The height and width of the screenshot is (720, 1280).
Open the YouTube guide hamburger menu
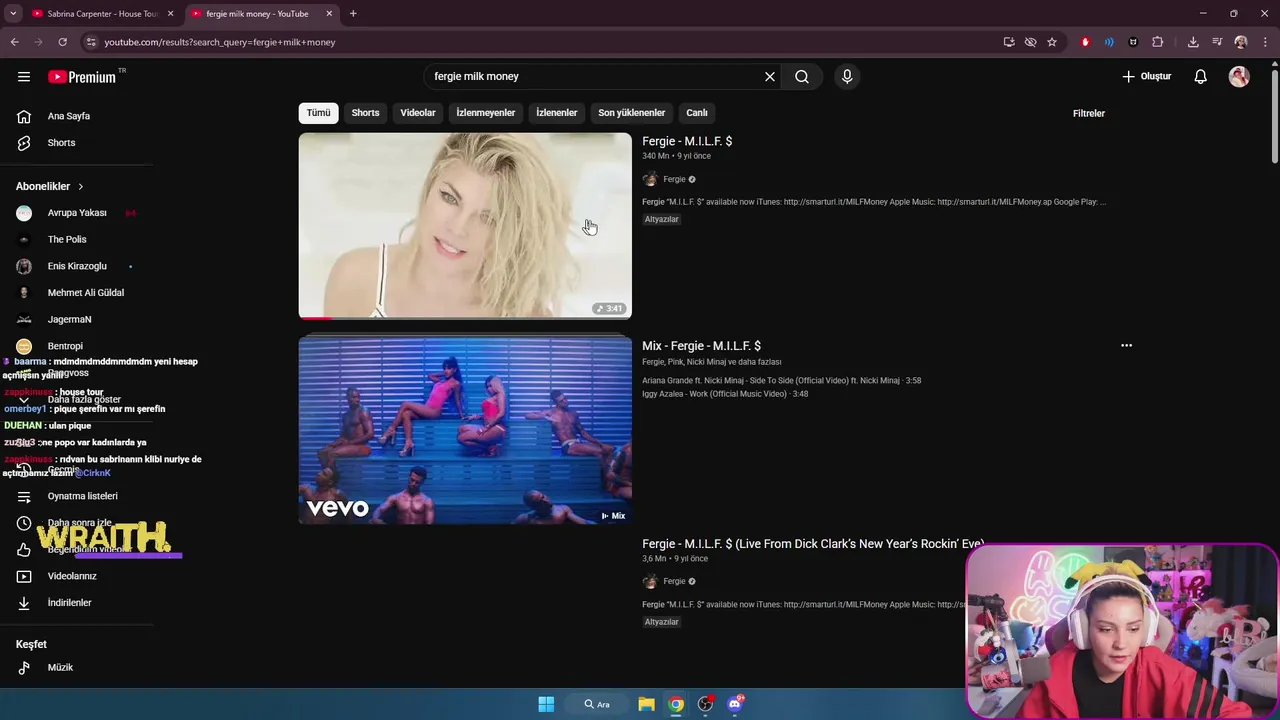(x=24, y=76)
